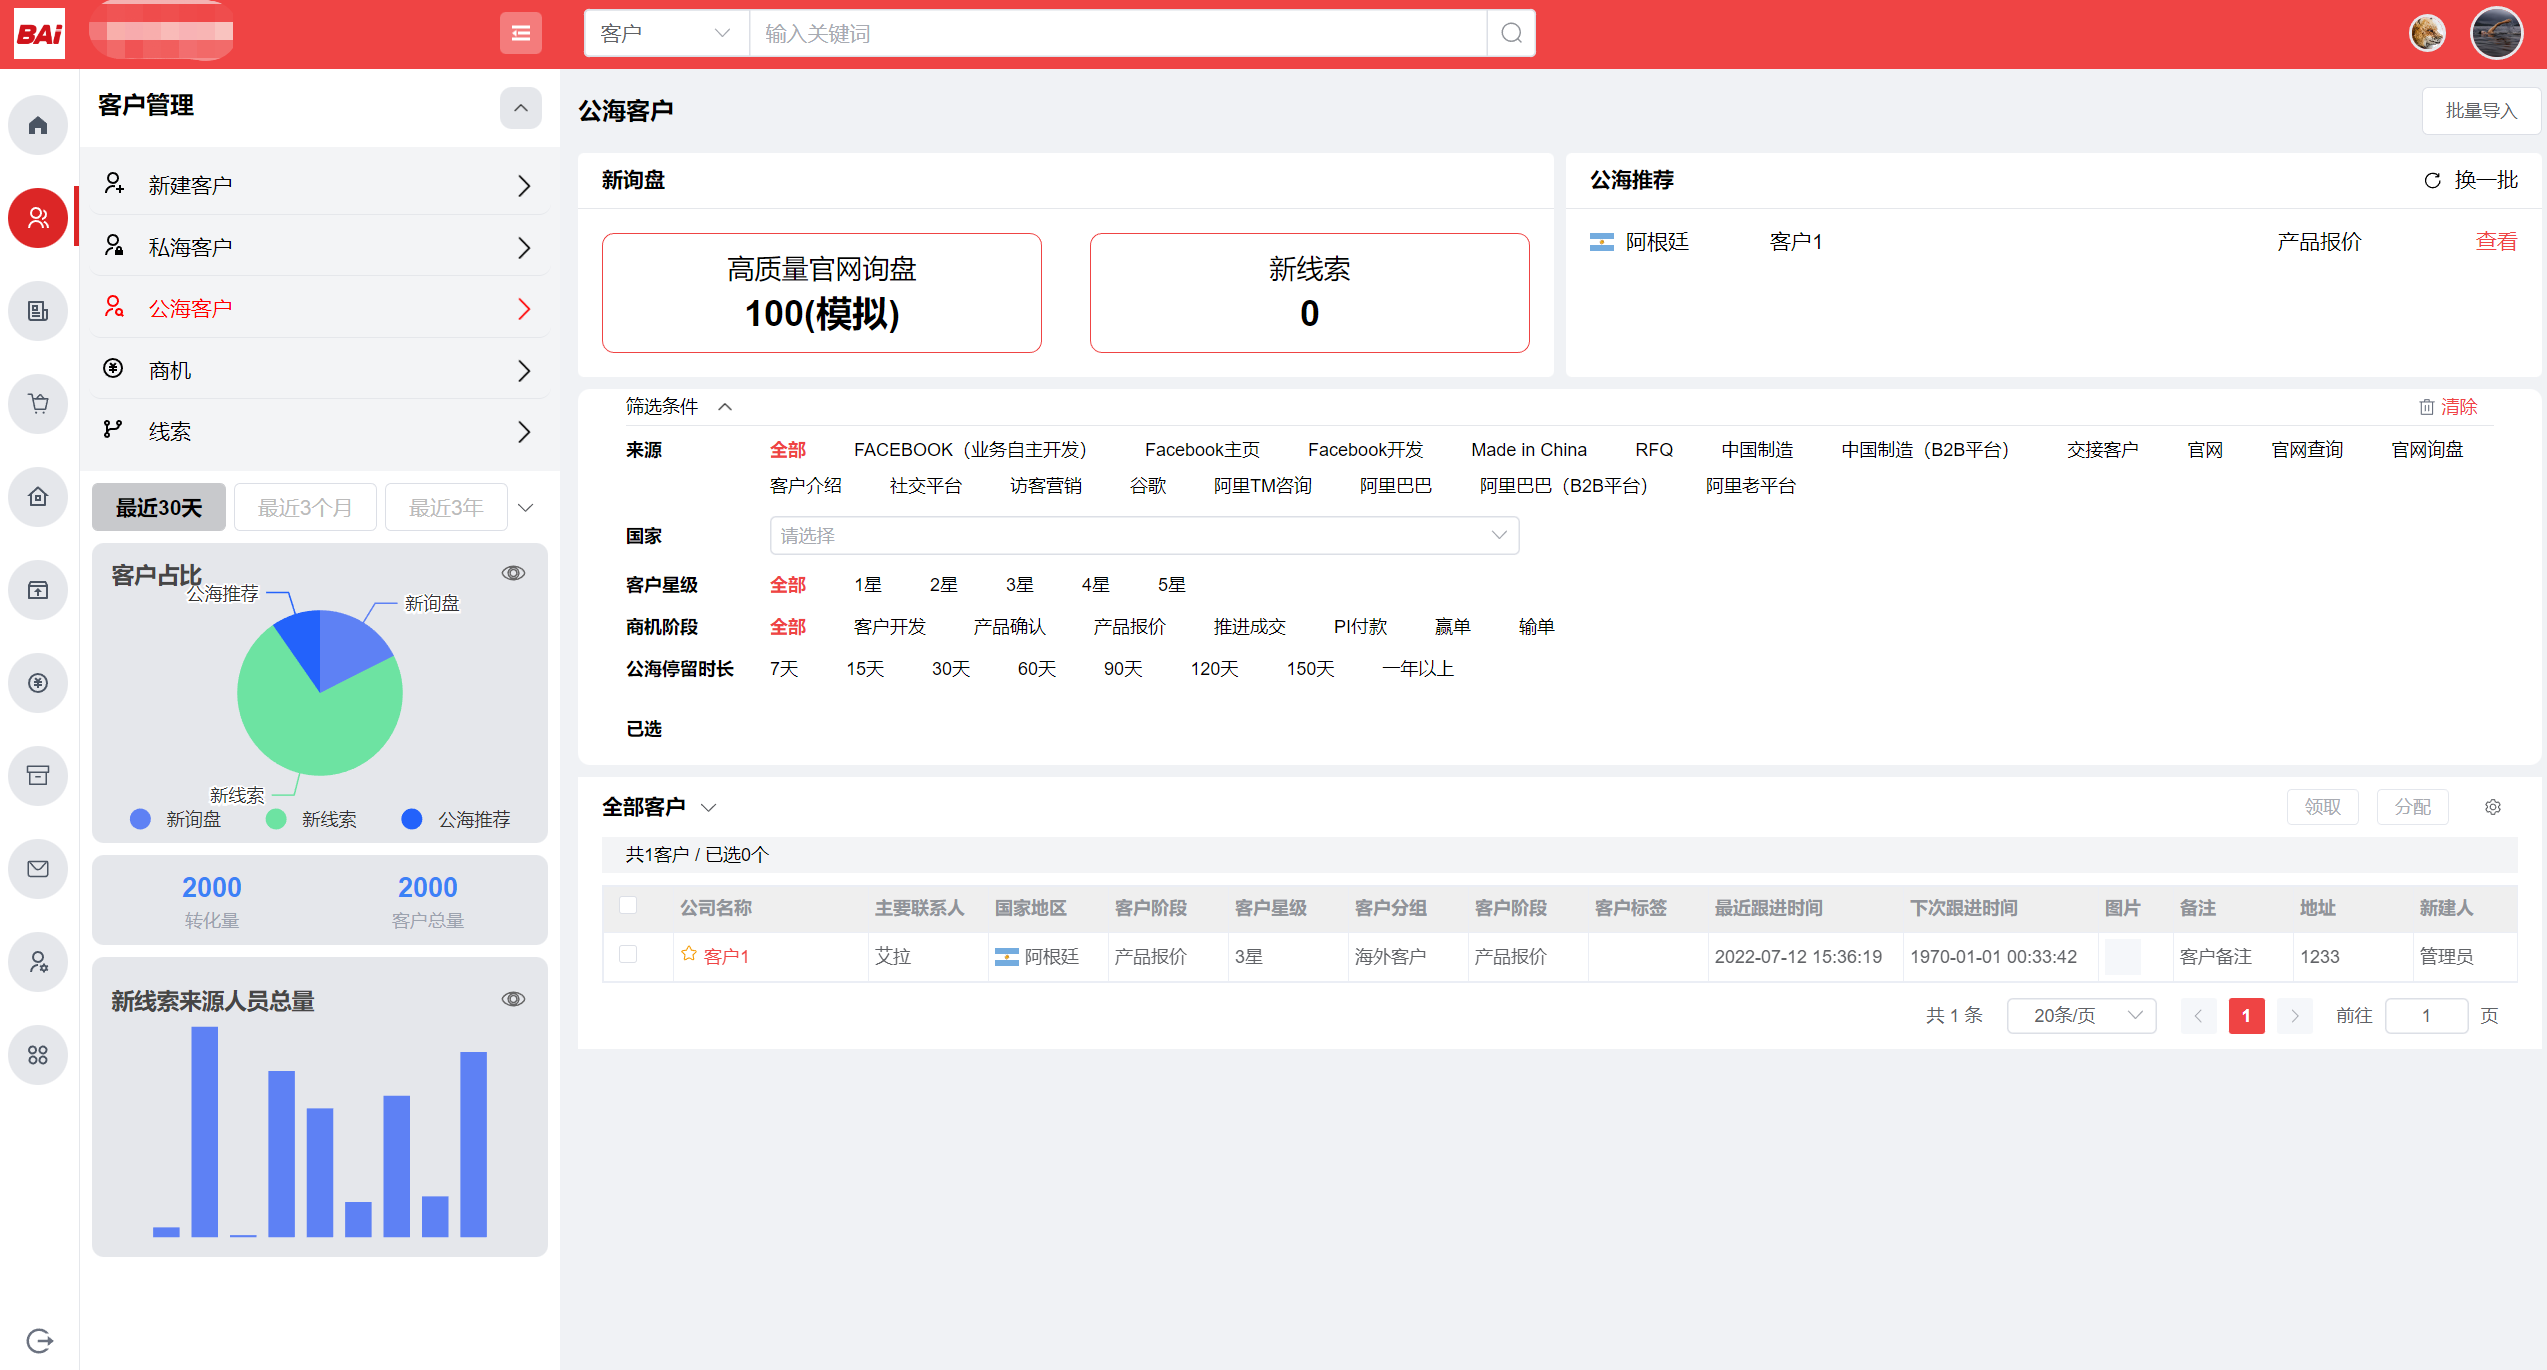Open 新建客户 menu item
This screenshot has height=1370, width=2547.
[320, 185]
